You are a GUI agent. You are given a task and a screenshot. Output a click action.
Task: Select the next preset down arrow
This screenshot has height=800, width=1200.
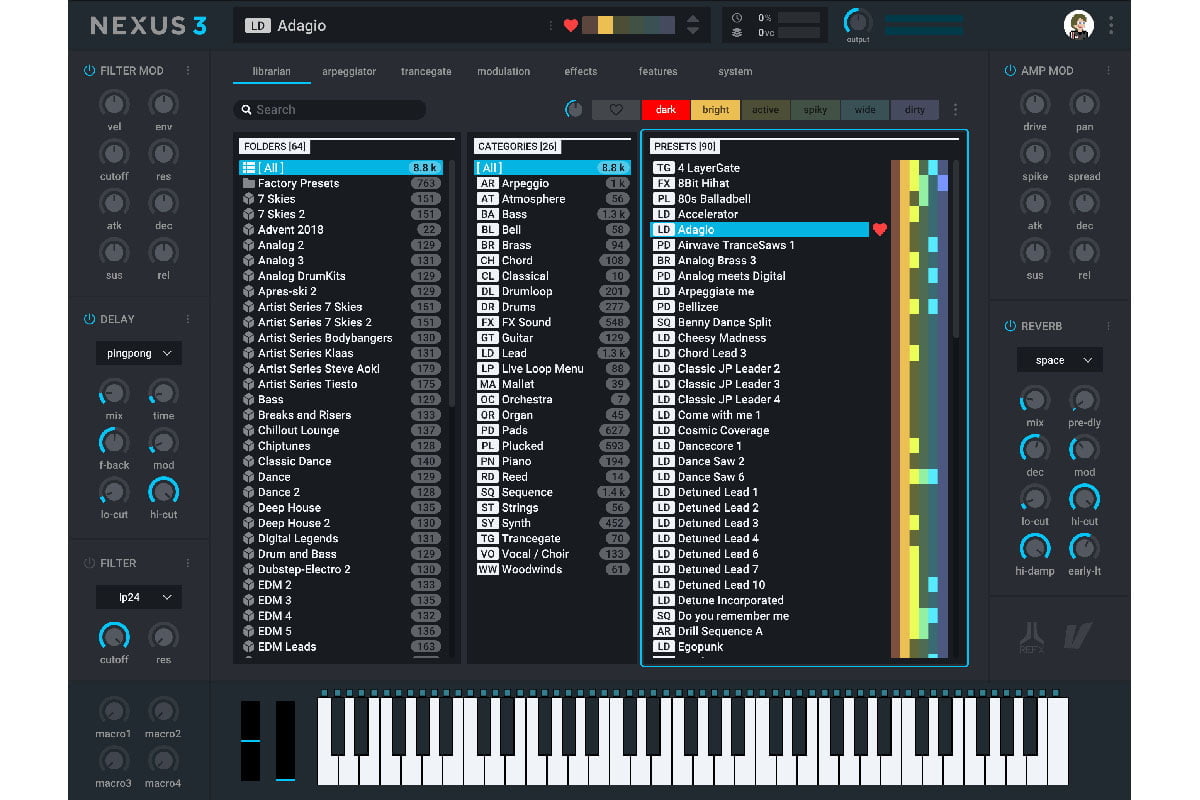[693, 32]
